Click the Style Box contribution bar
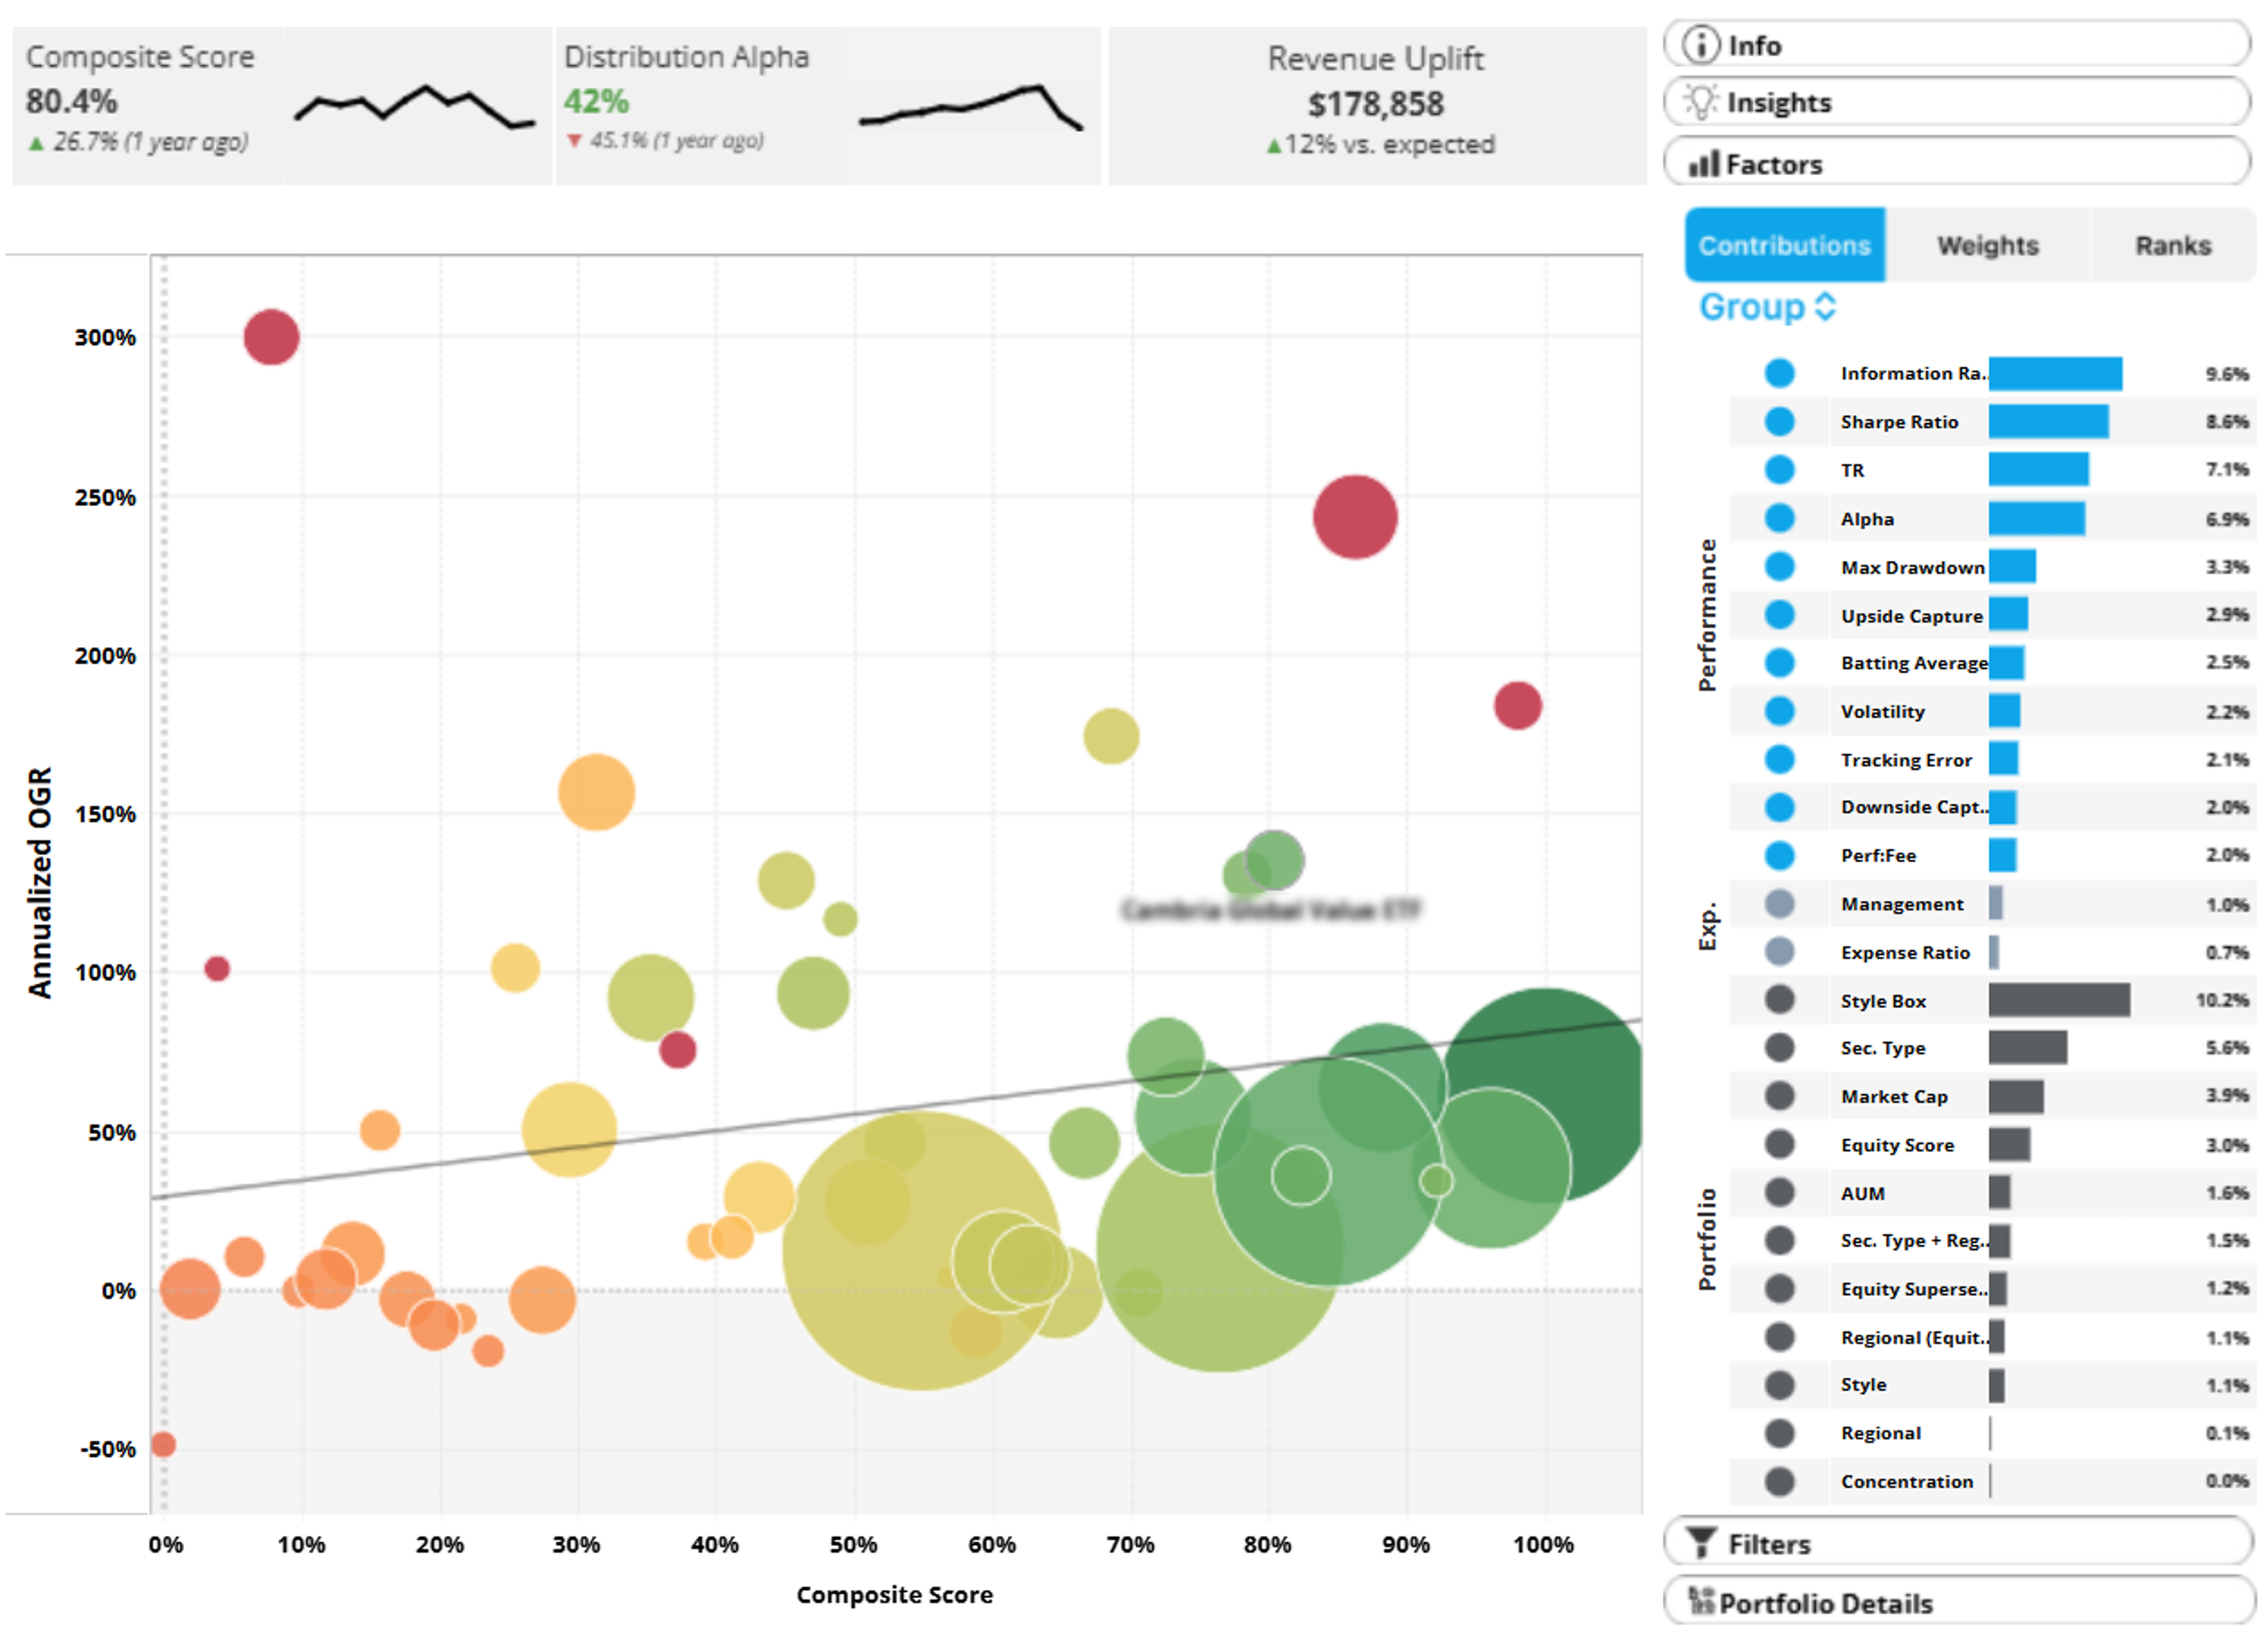Viewport: 2268px width, 1639px height. 2059,999
